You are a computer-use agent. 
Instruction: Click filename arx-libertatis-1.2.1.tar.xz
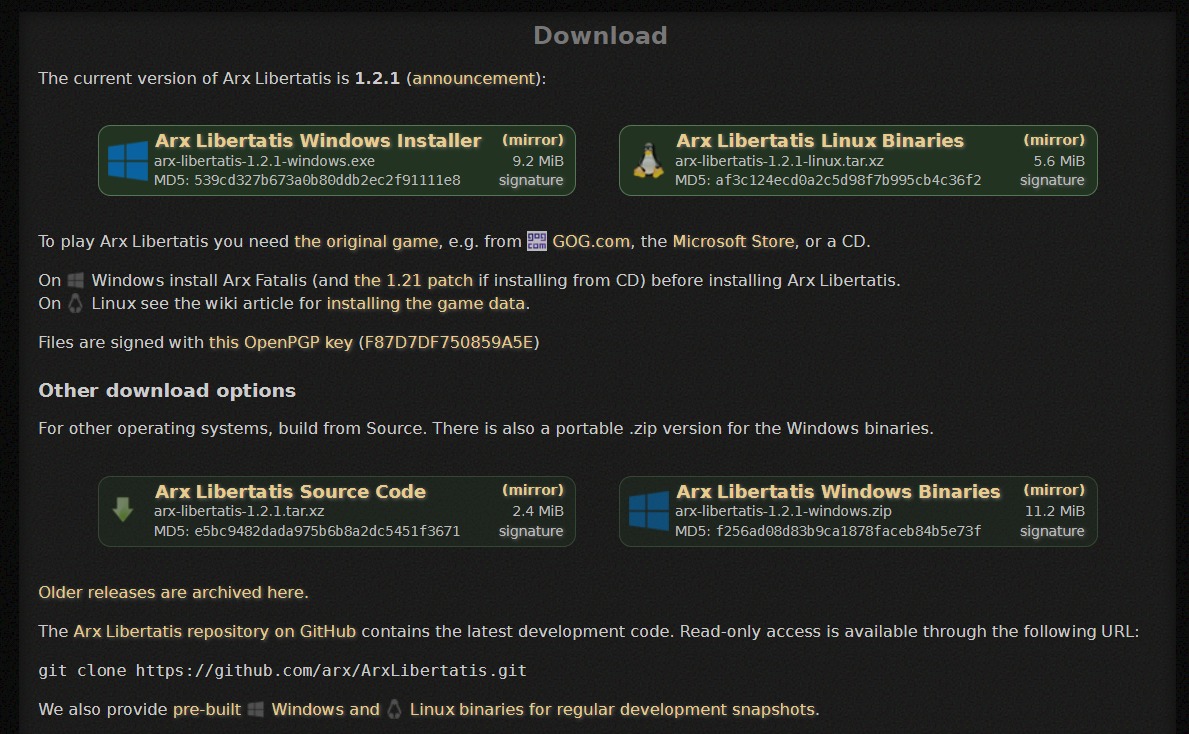(239, 512)
